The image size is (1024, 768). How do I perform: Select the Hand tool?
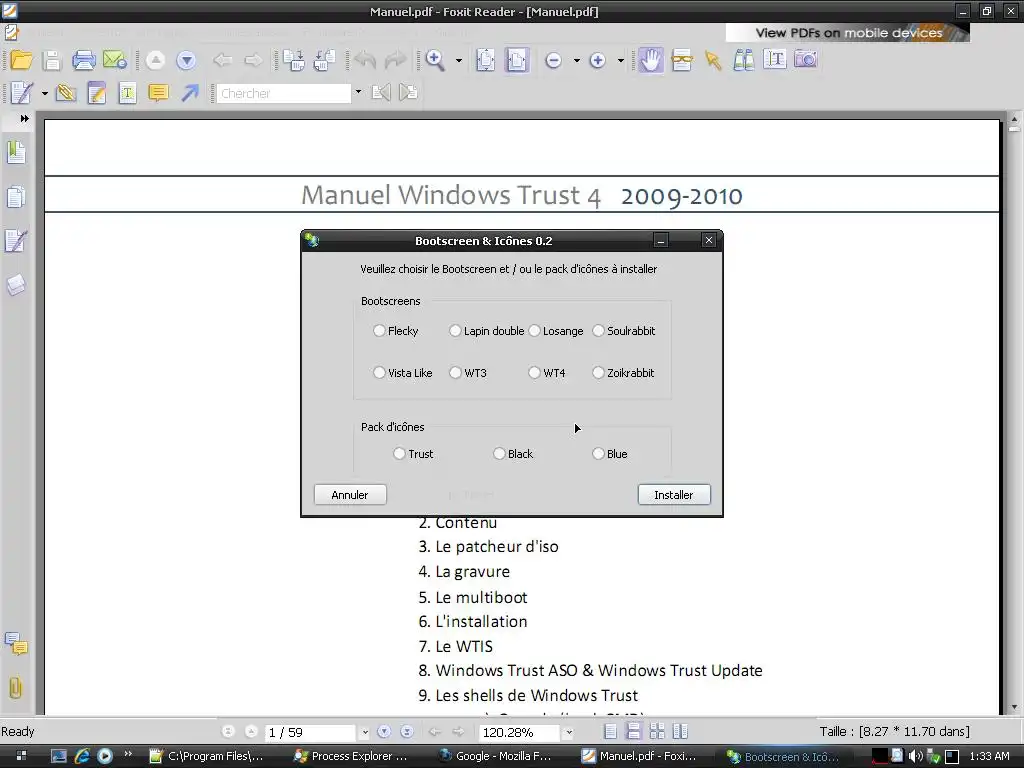click(x=650, y=60)
